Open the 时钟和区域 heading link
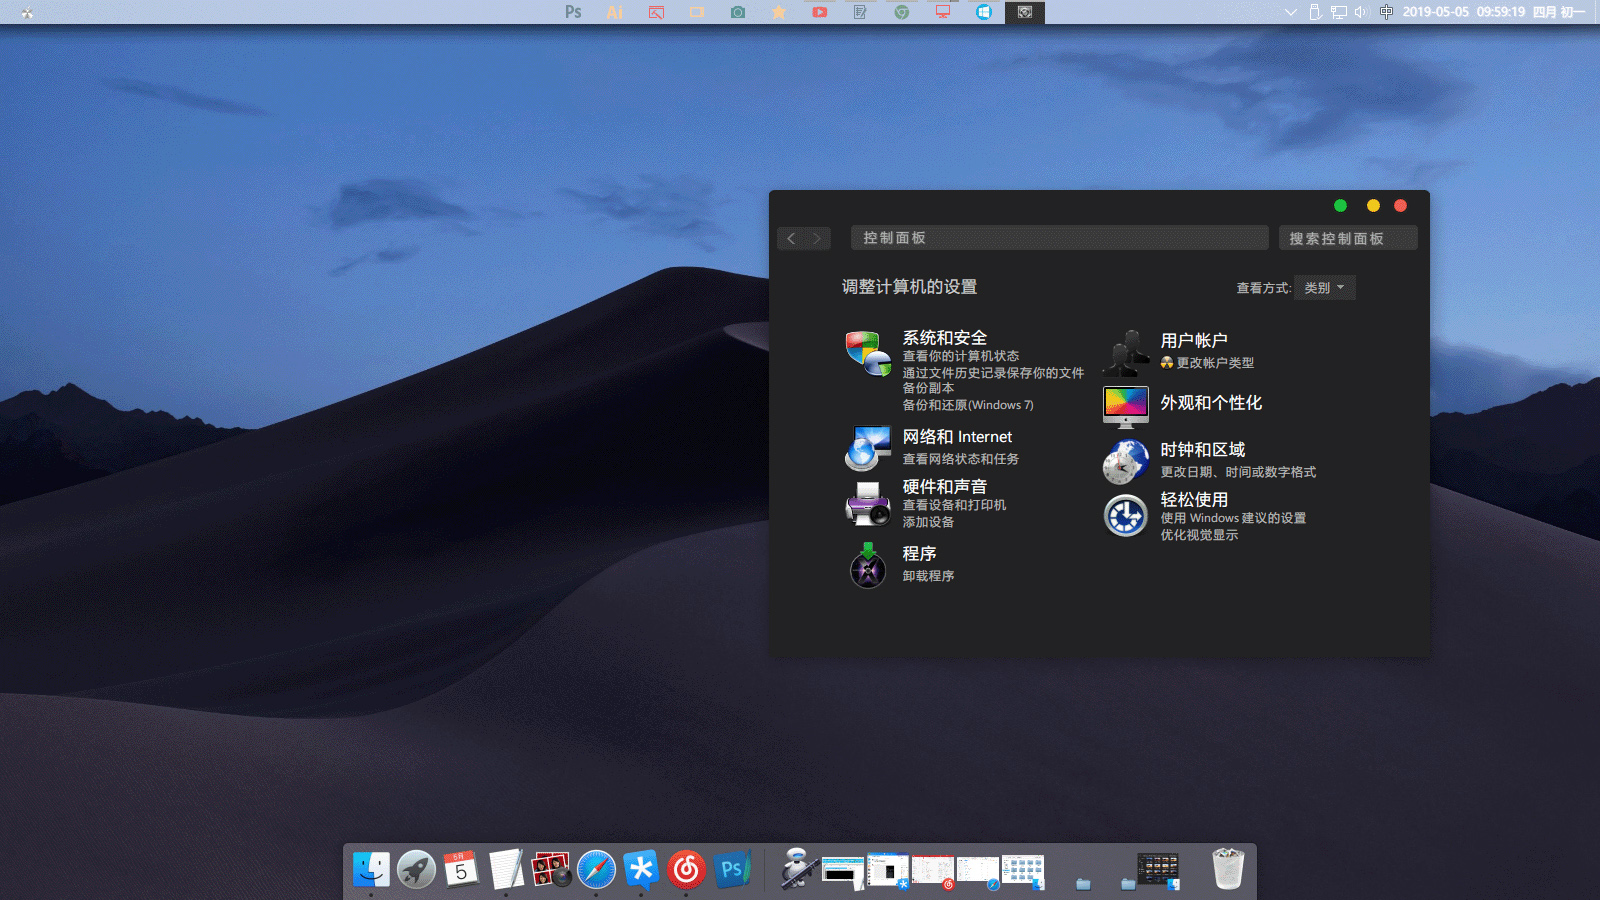The height and width of the screenshot is (900, 1600). click(1203, 450)
